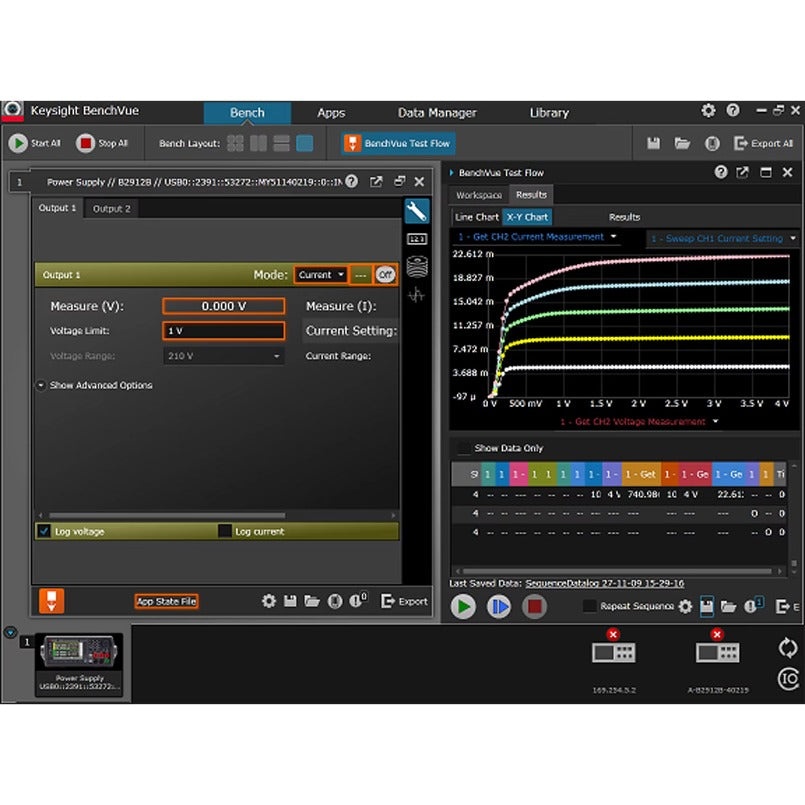Viewport: 805px width, 805px height.
Task: Toggle Output 1 Off switch
Action: [x=385, y=275]
